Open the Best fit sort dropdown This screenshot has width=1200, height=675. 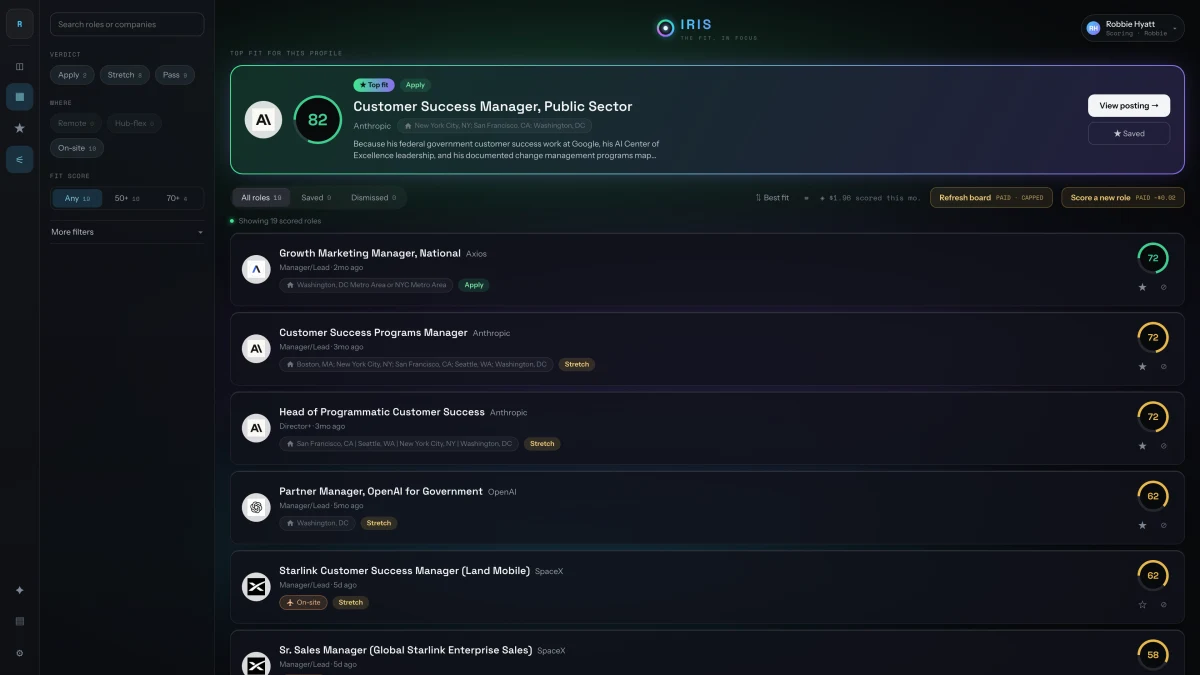coord(772,198)
